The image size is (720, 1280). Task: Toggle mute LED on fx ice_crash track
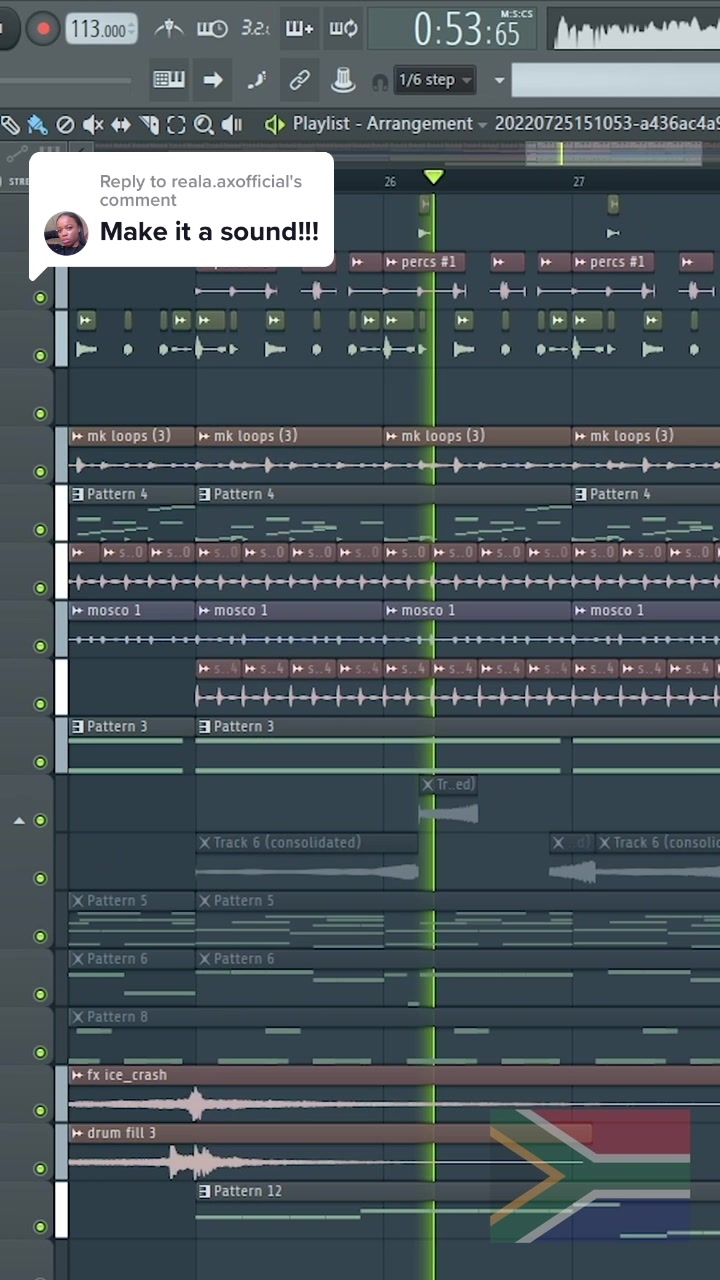tap(40, 1110)
